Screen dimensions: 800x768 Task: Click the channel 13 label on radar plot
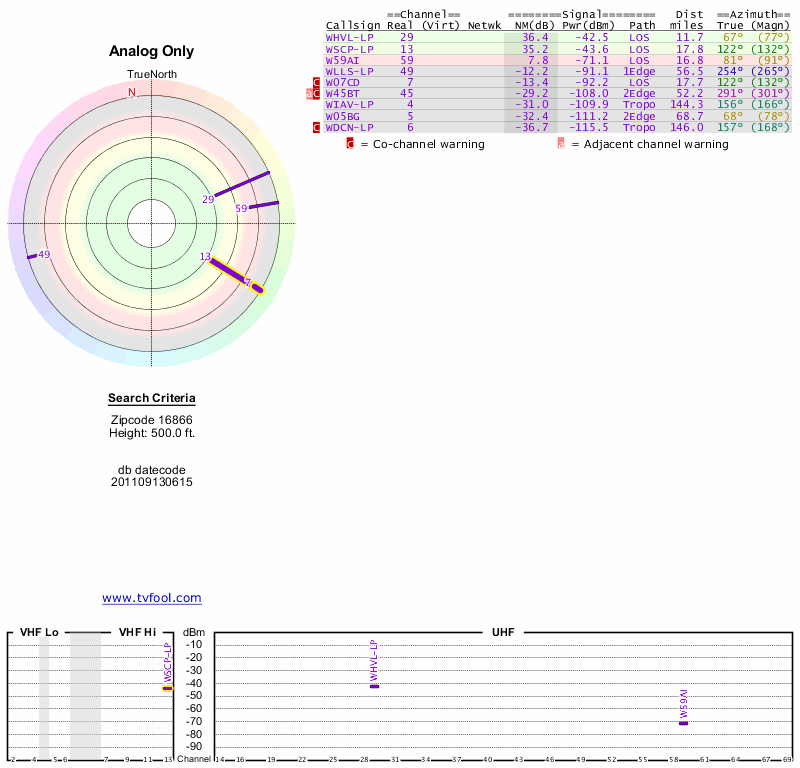(x=205, y=257)
